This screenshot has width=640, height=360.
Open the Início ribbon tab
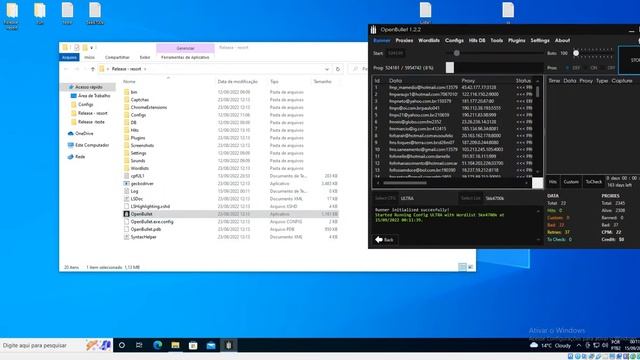(89, 57)
